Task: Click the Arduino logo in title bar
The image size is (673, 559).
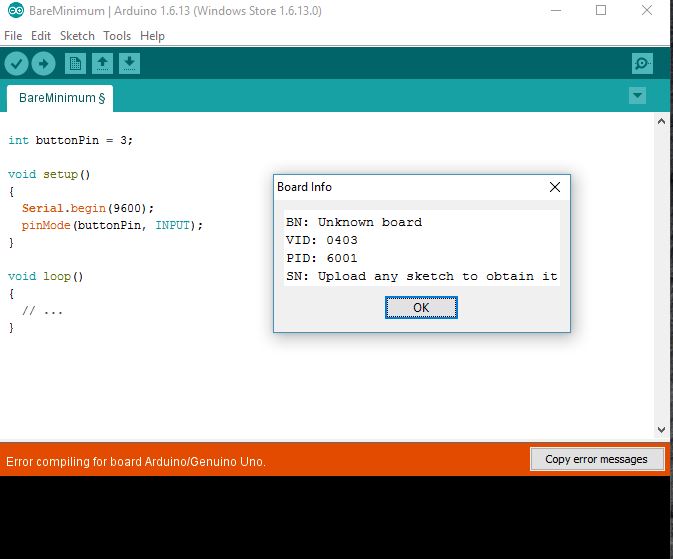Action: (x=16, y=10)
